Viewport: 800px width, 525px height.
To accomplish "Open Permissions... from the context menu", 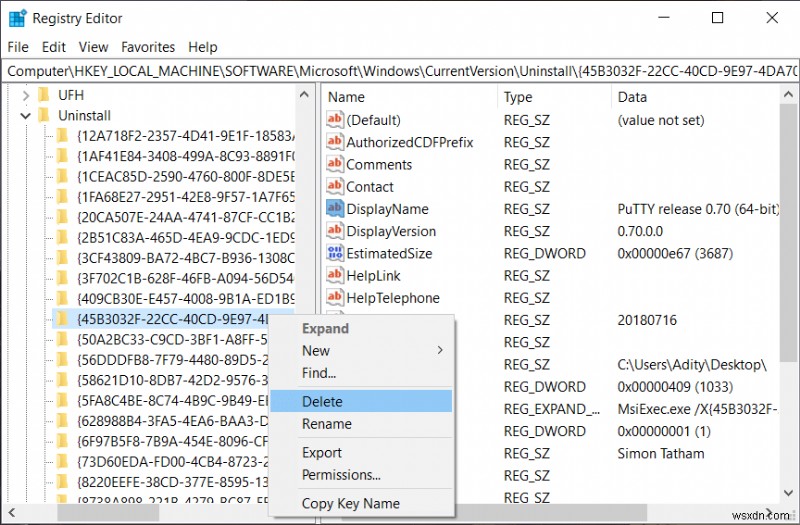I will [361, 474].
